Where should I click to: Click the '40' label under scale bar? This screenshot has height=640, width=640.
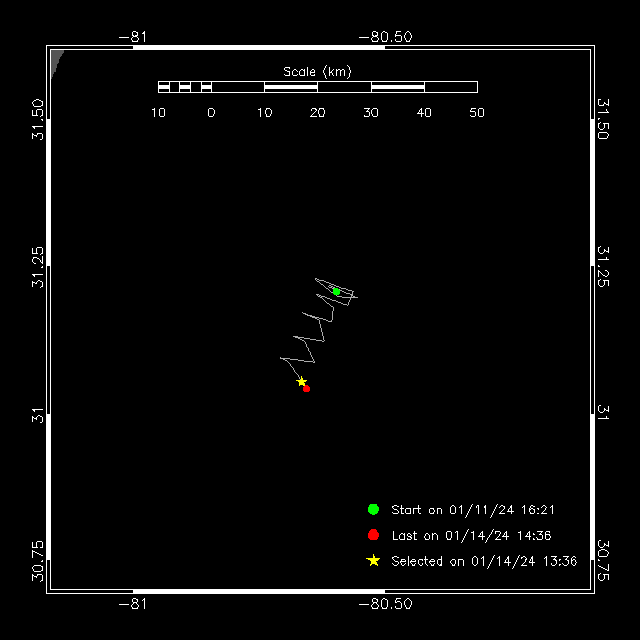click(424, 113)
